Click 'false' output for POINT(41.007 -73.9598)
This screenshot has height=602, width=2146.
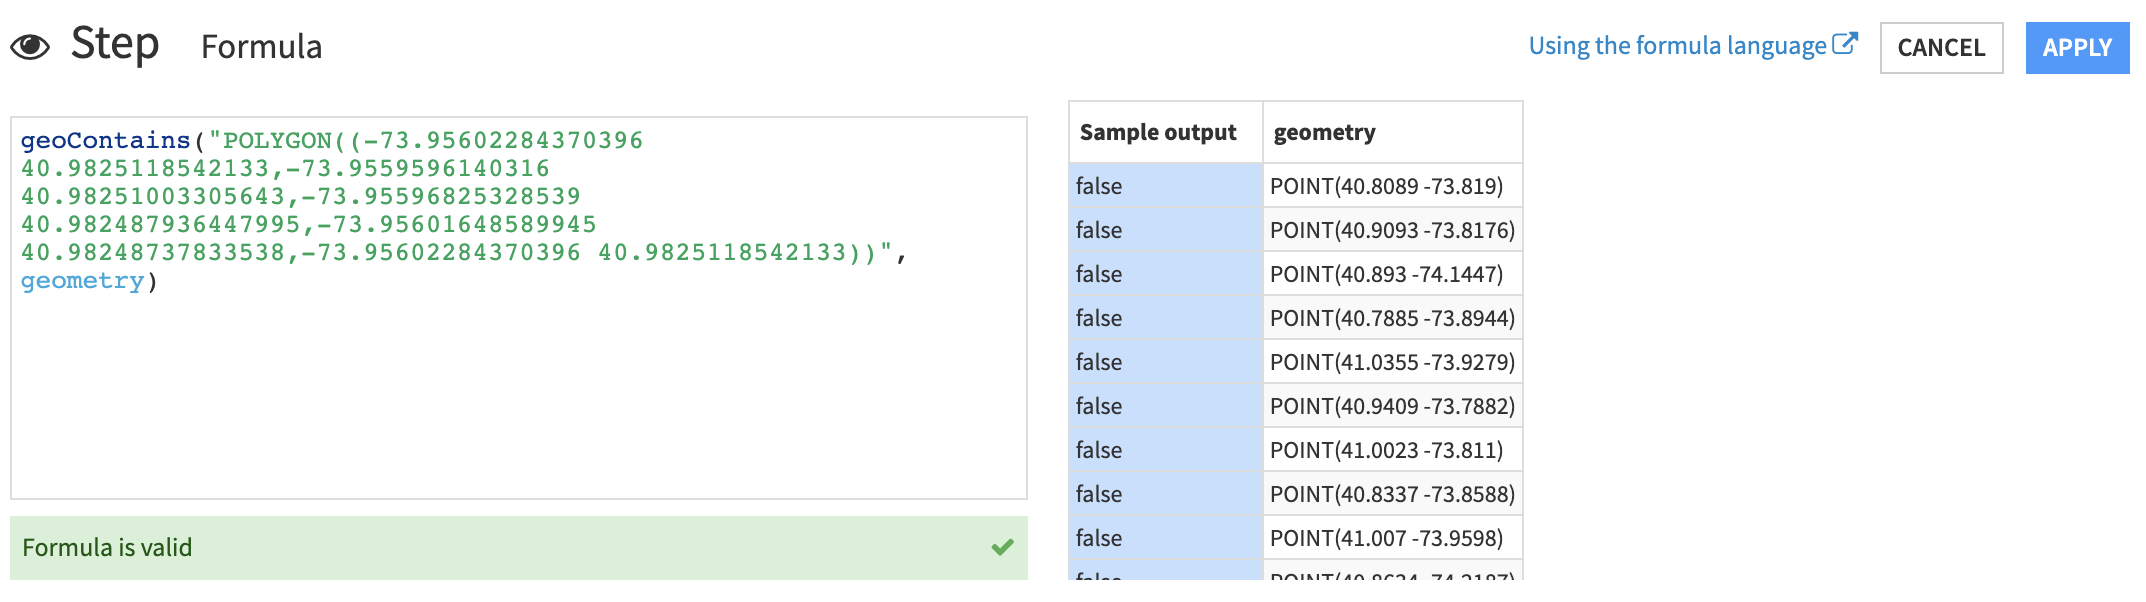1166,538
